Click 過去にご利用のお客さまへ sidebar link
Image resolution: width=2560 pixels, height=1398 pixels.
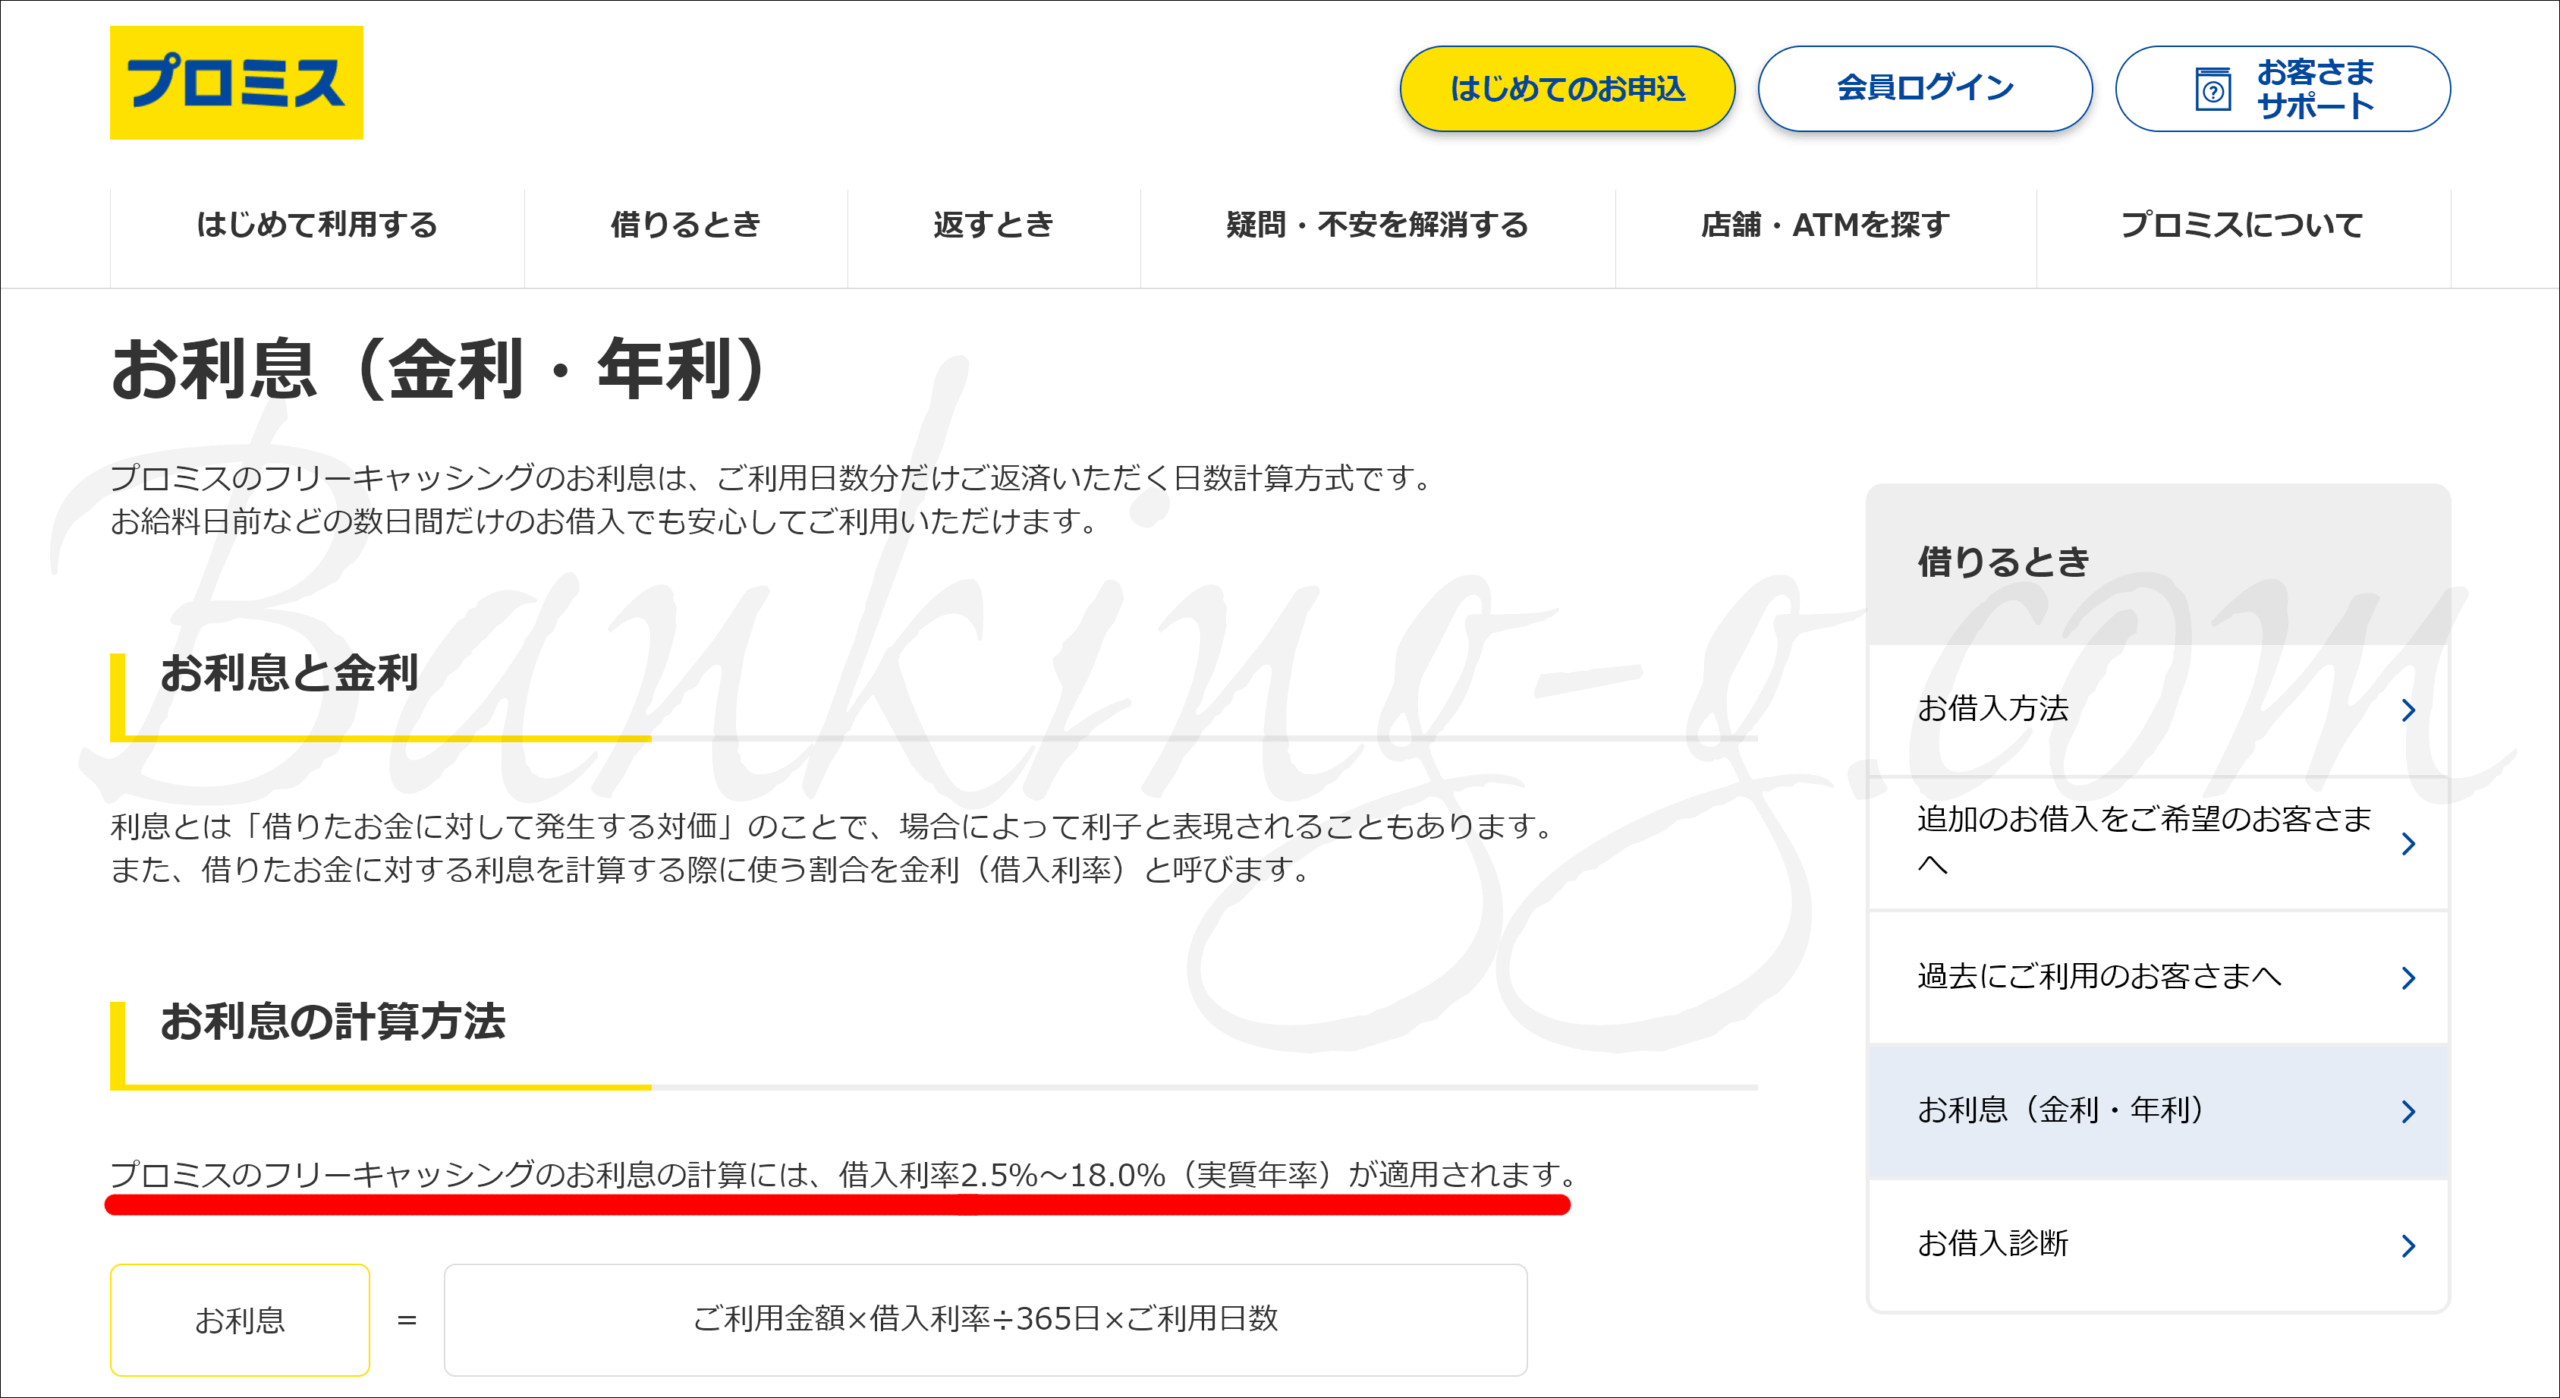pyautogui.click(x=2098, y=976)
